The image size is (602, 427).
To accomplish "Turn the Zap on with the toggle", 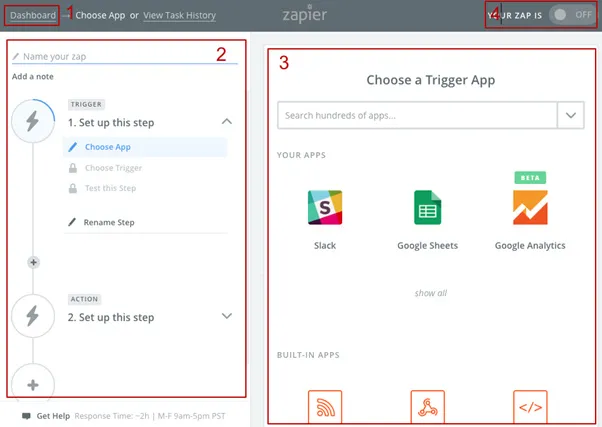I will [x=572, y=15].
